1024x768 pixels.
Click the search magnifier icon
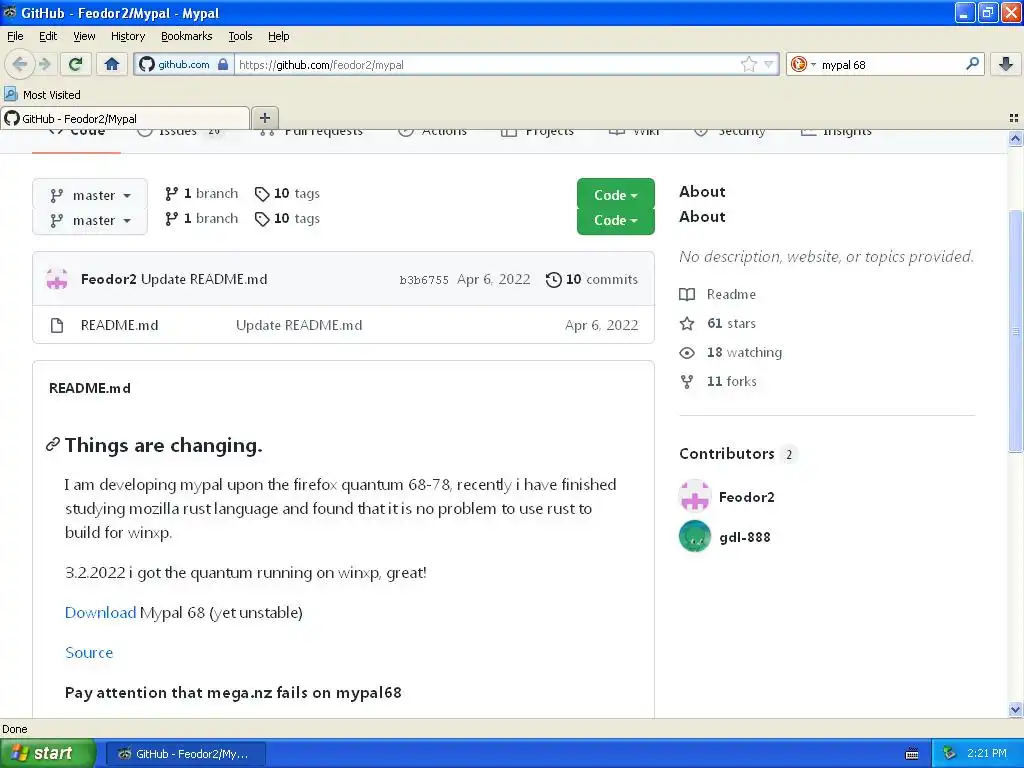972,64
